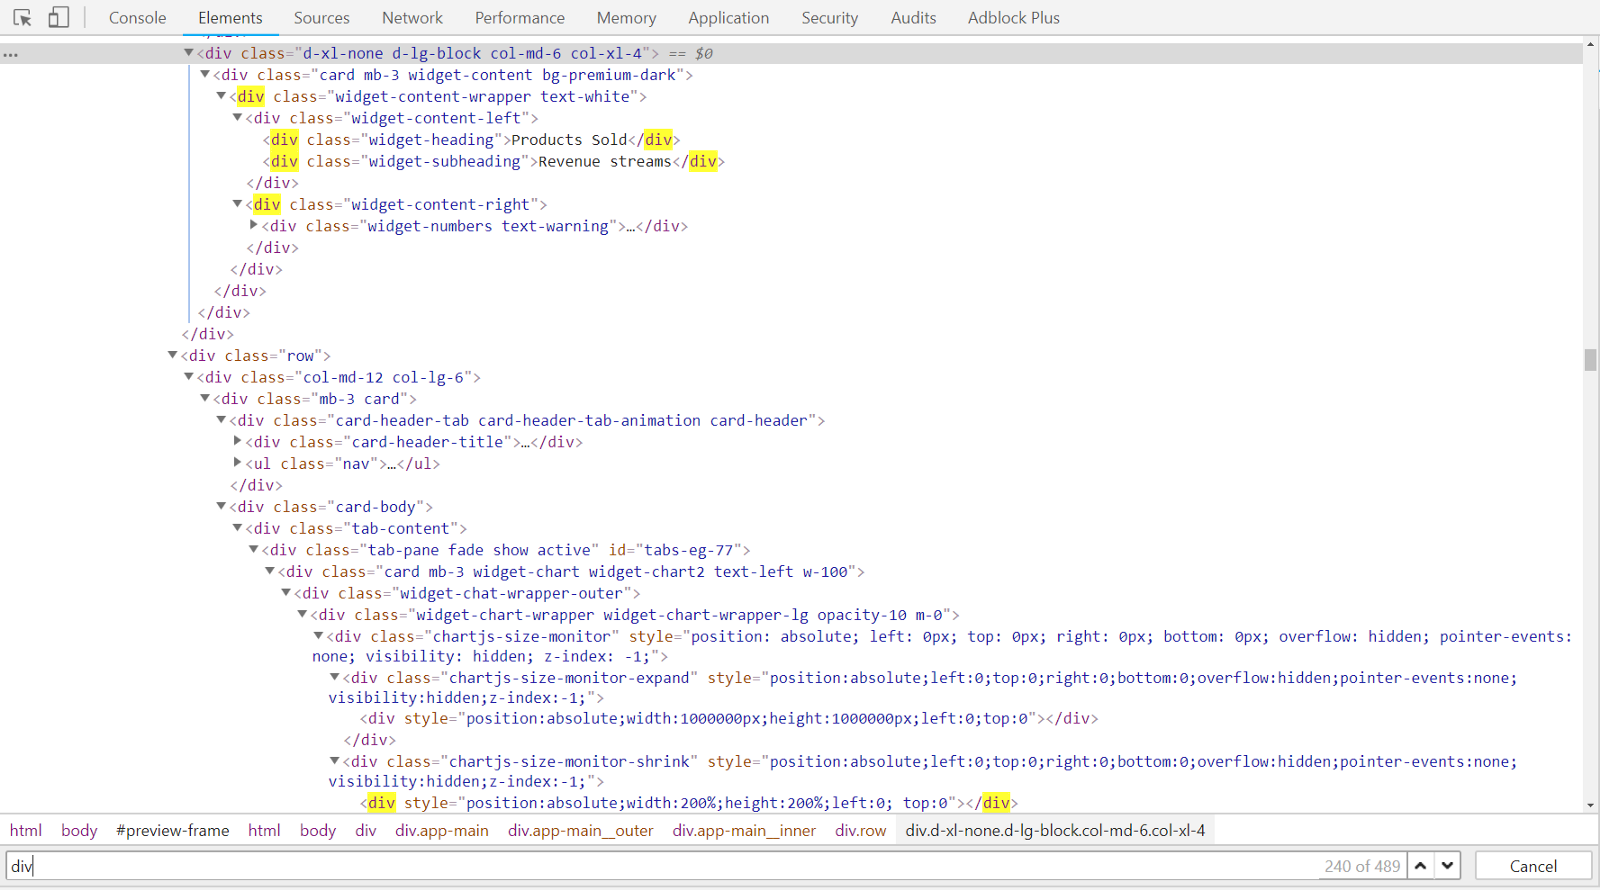Expand the widget-numbers text-warning div
This screenshot has width=1600, height=890.
pyautogui.click(x=254, y=226)
